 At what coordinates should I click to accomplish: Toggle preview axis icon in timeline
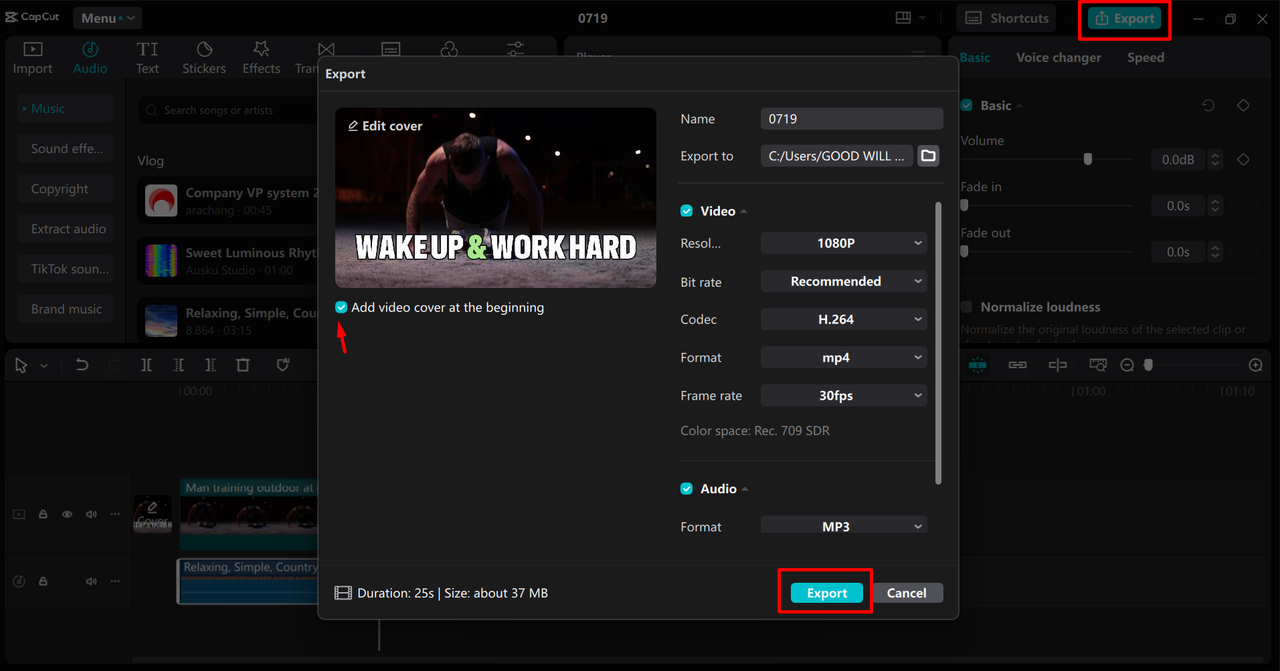pos(1057,365)
